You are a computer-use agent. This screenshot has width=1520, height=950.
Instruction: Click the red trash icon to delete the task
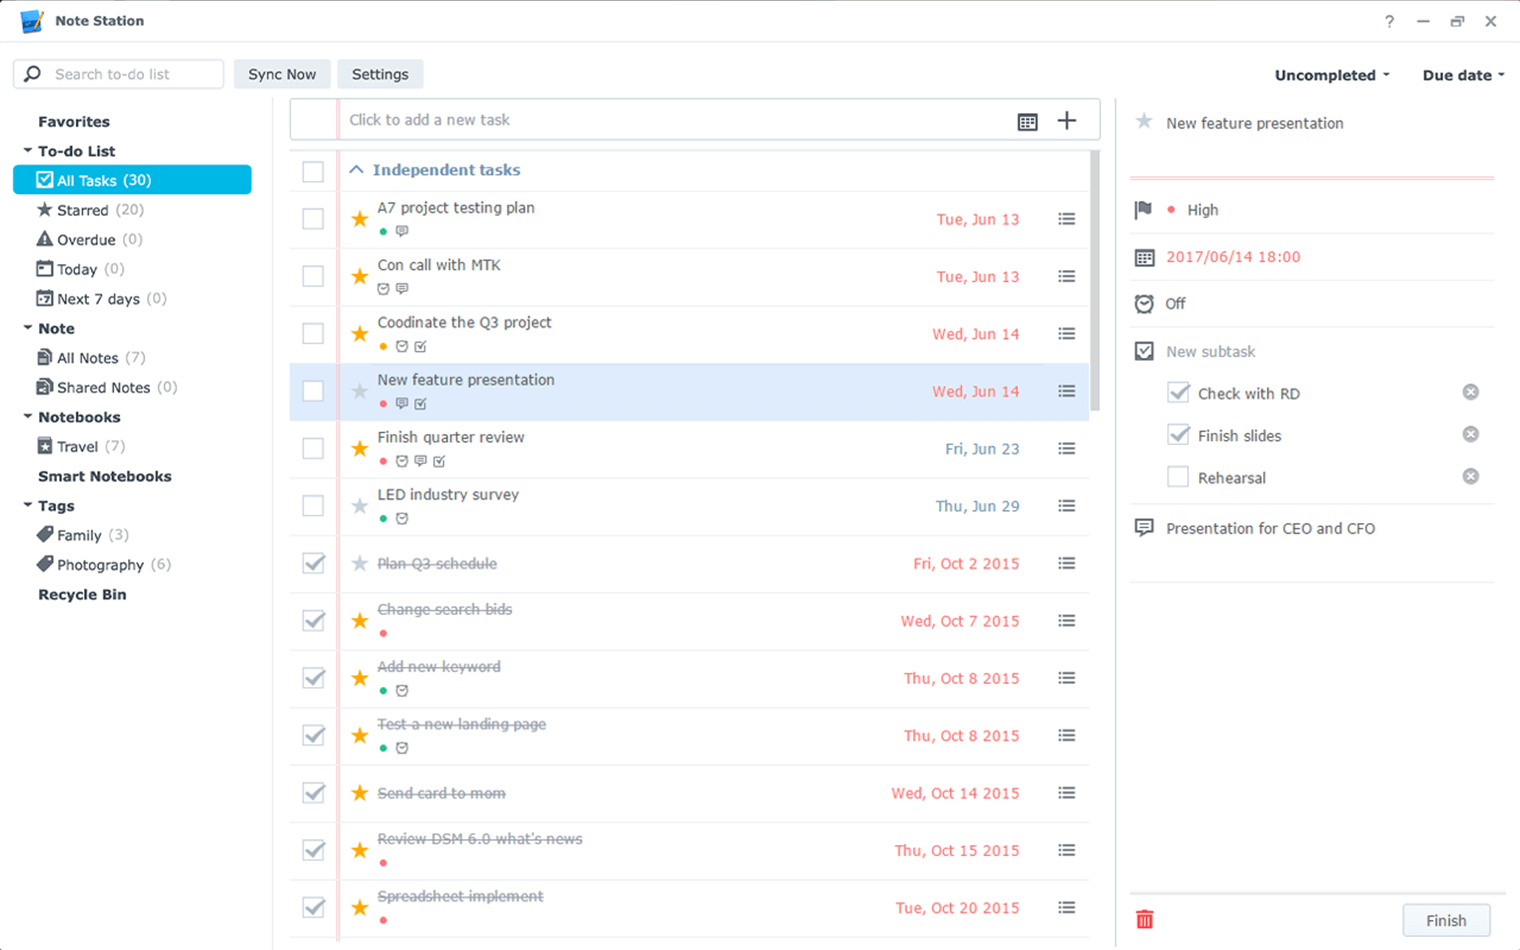1146,920
